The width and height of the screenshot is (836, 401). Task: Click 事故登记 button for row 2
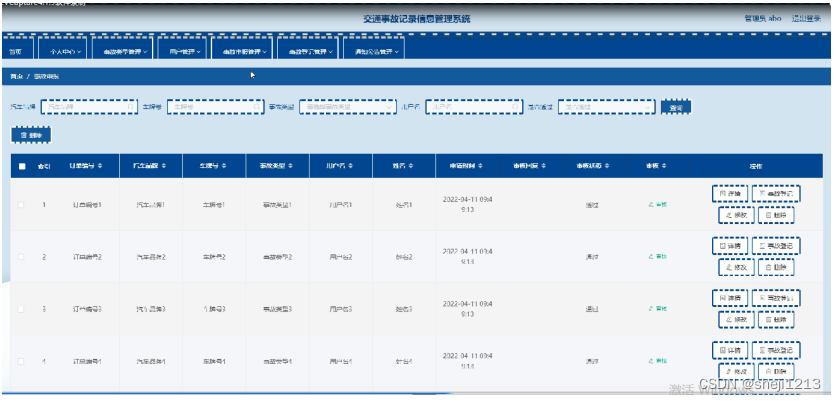[776, 246]
